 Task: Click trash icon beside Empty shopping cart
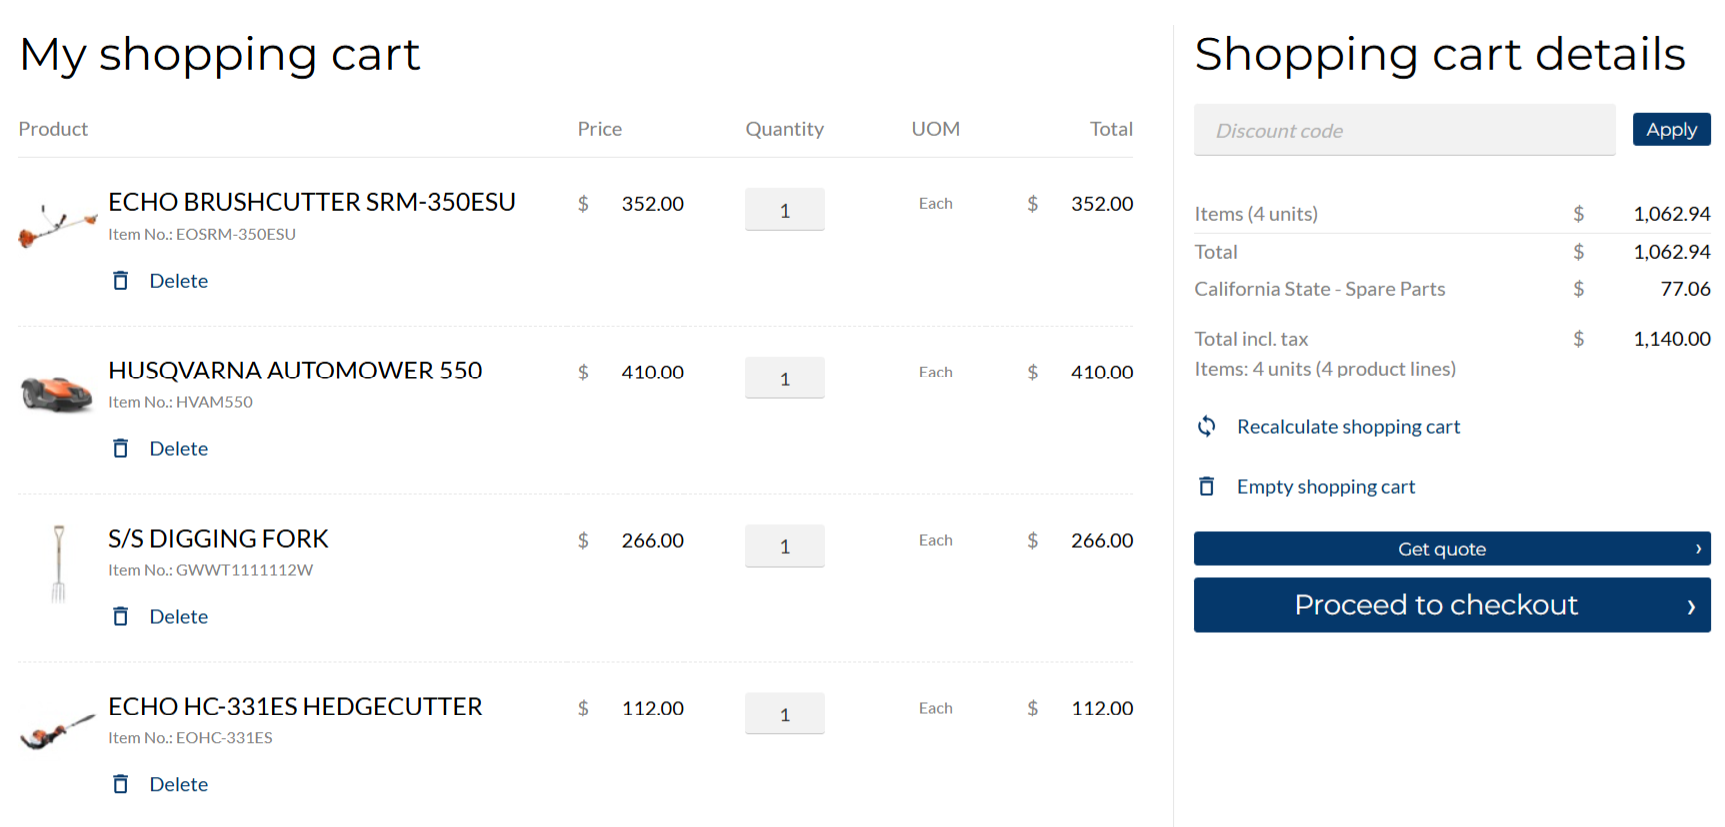point(1207,487)
